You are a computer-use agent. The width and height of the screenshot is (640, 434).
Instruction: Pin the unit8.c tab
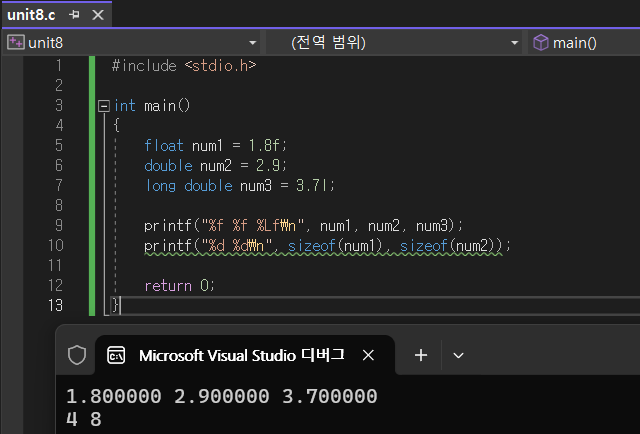(x=74, y=15)
